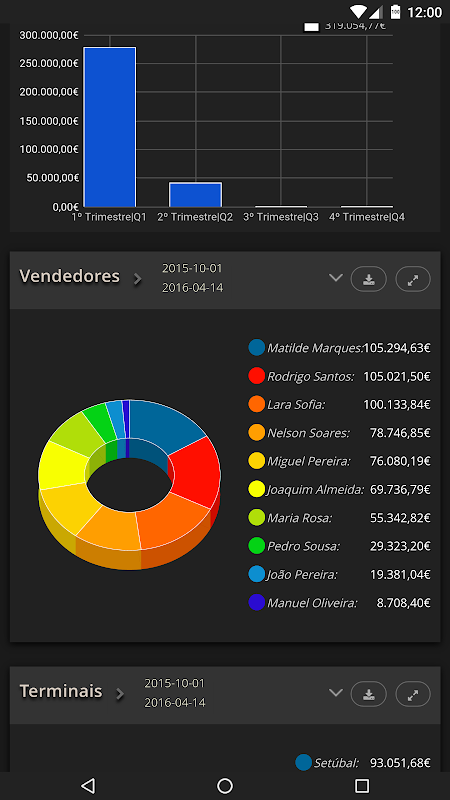Tap the Android home button
This screenshot has height=800, width=450.
(x=225, y=785)
